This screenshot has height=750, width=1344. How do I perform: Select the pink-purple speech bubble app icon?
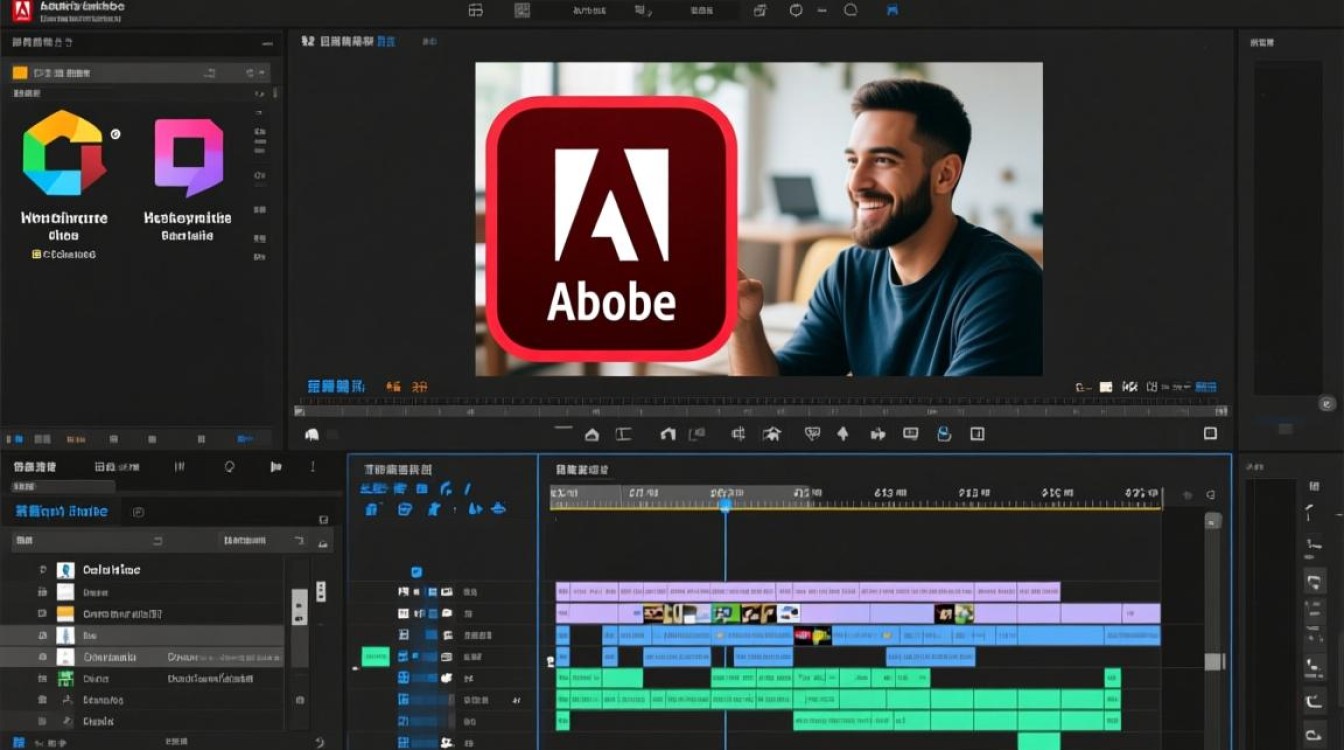189,157
